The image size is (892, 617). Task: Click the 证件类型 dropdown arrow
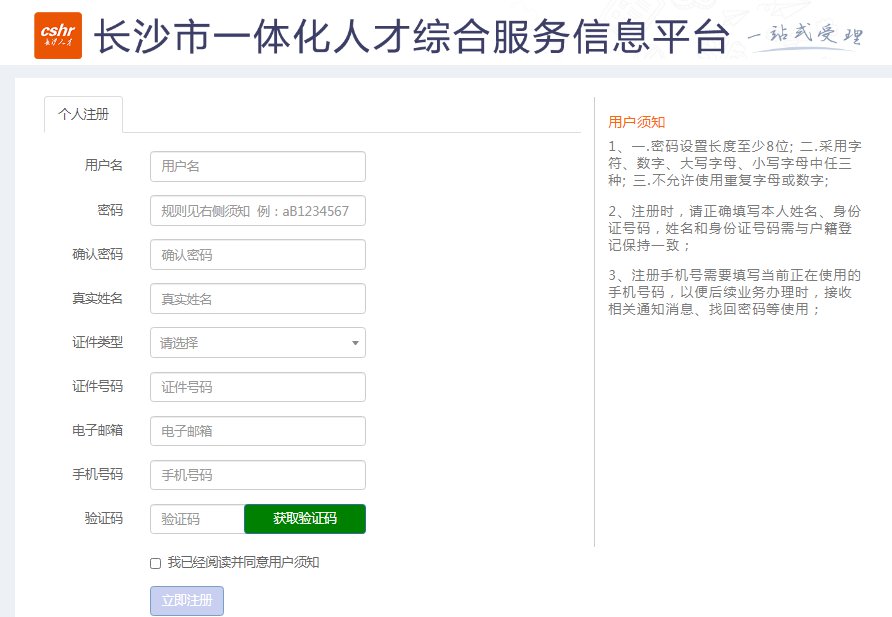click(354, 343)
